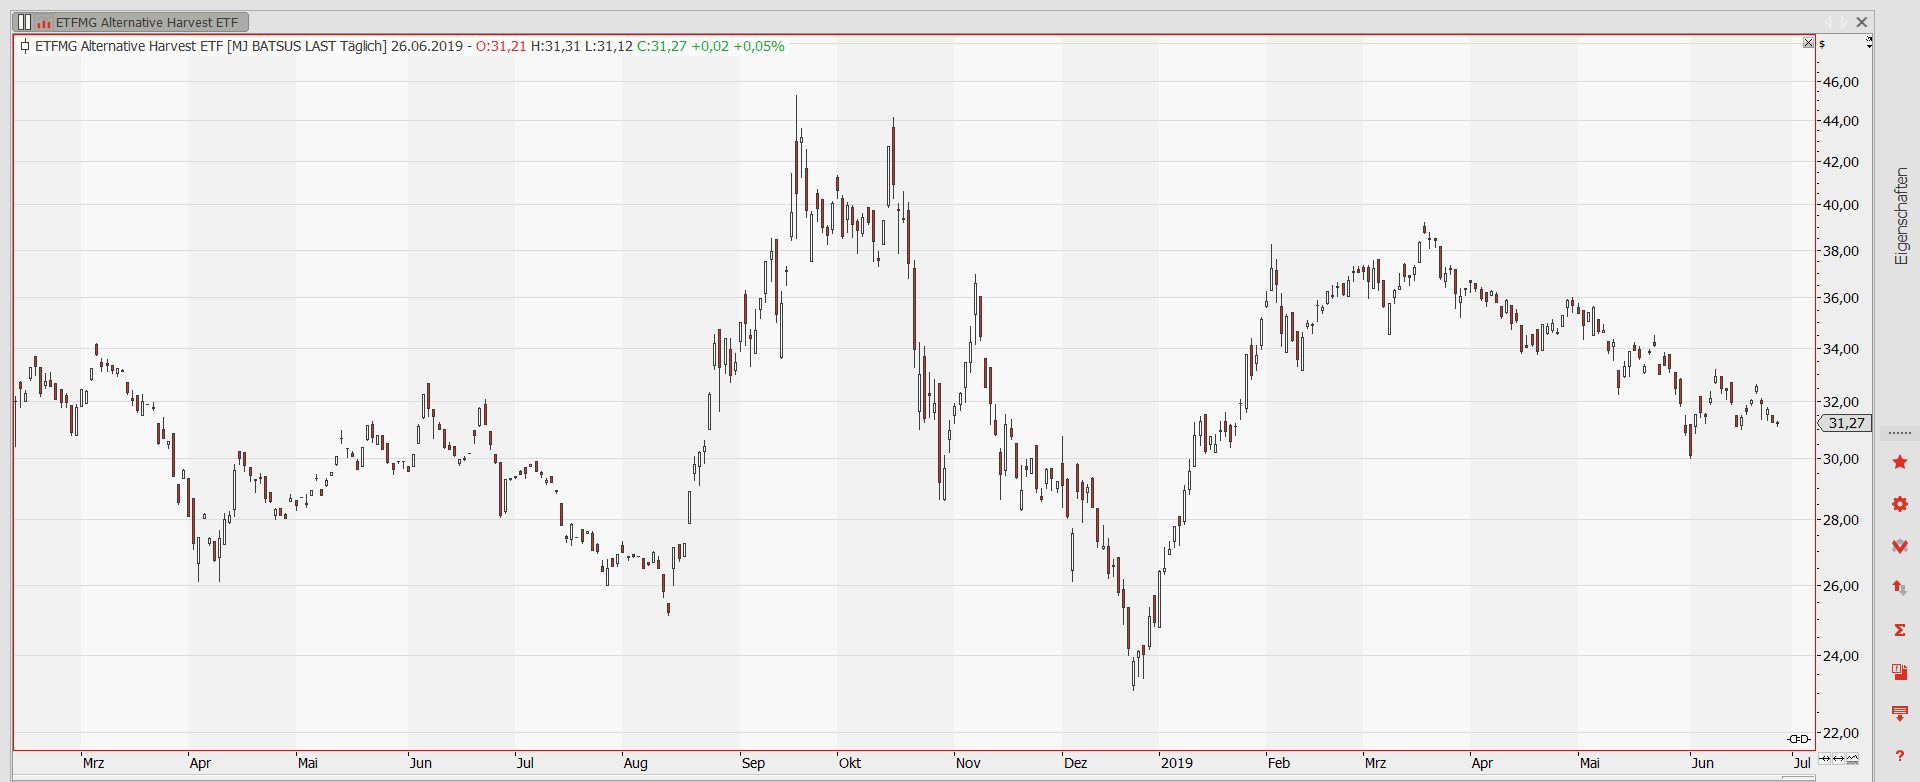The width and height of the screenshot is (1920, 782).
Task: Click the red star favorites icon
Action: click(x=1899, y=462)
